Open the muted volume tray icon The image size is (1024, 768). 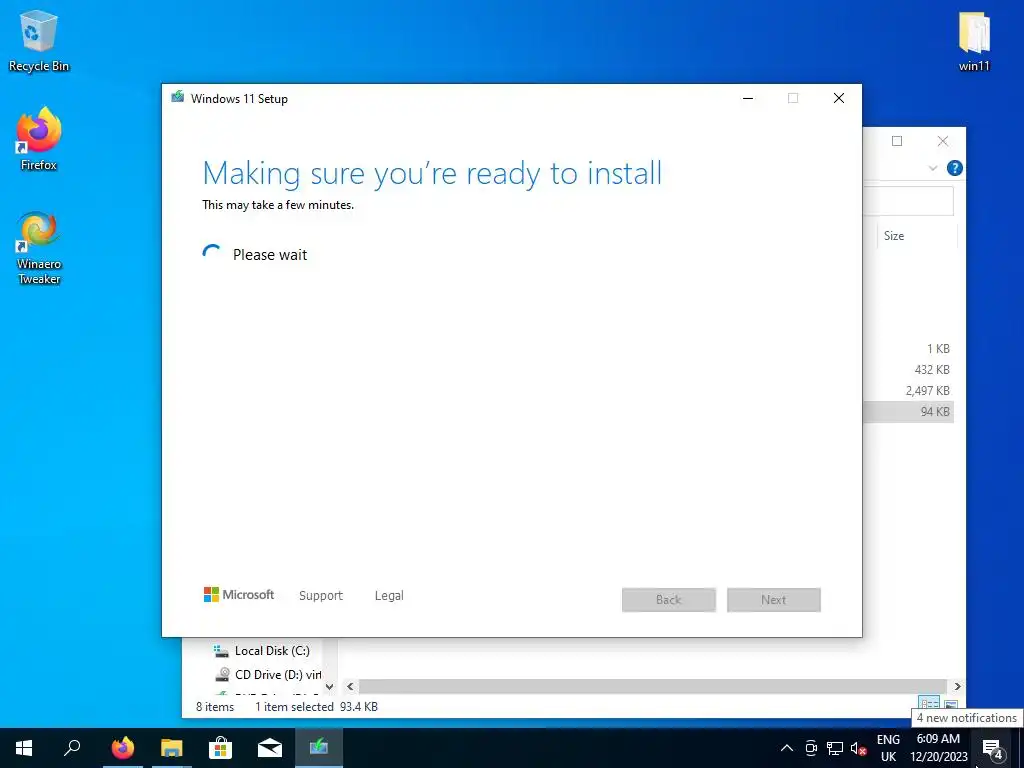pos(857,748)
